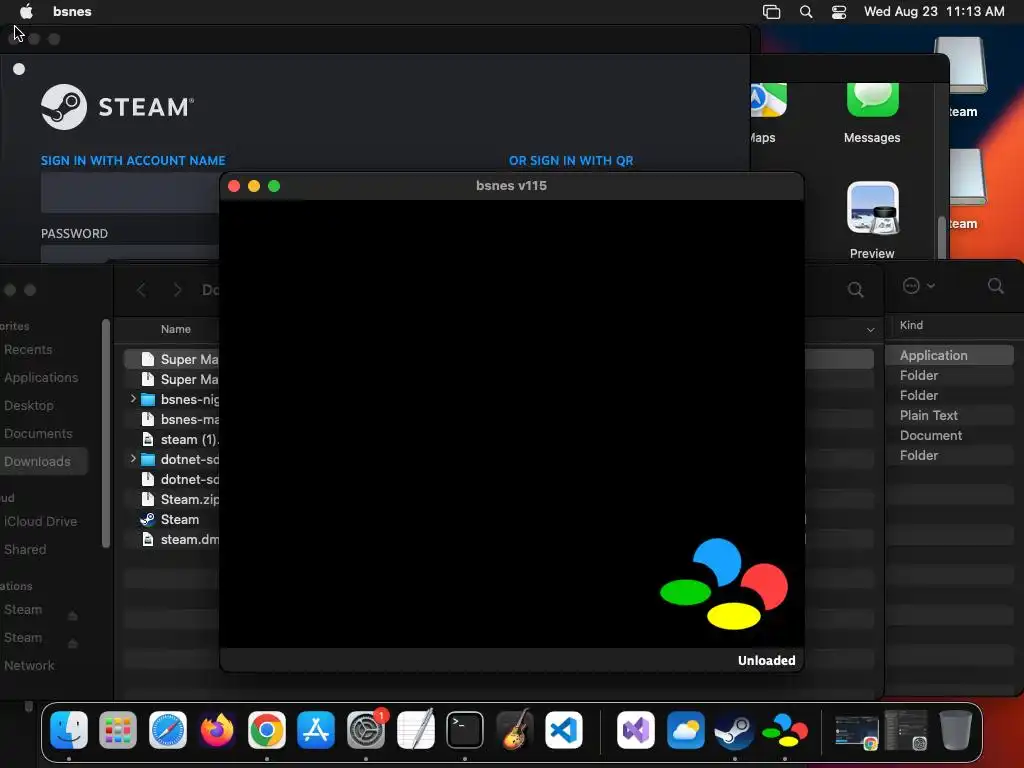The height and width of the screenshot is (768, 1024).
Task: Launch Firefox from the dock
Action: [217, 729]
